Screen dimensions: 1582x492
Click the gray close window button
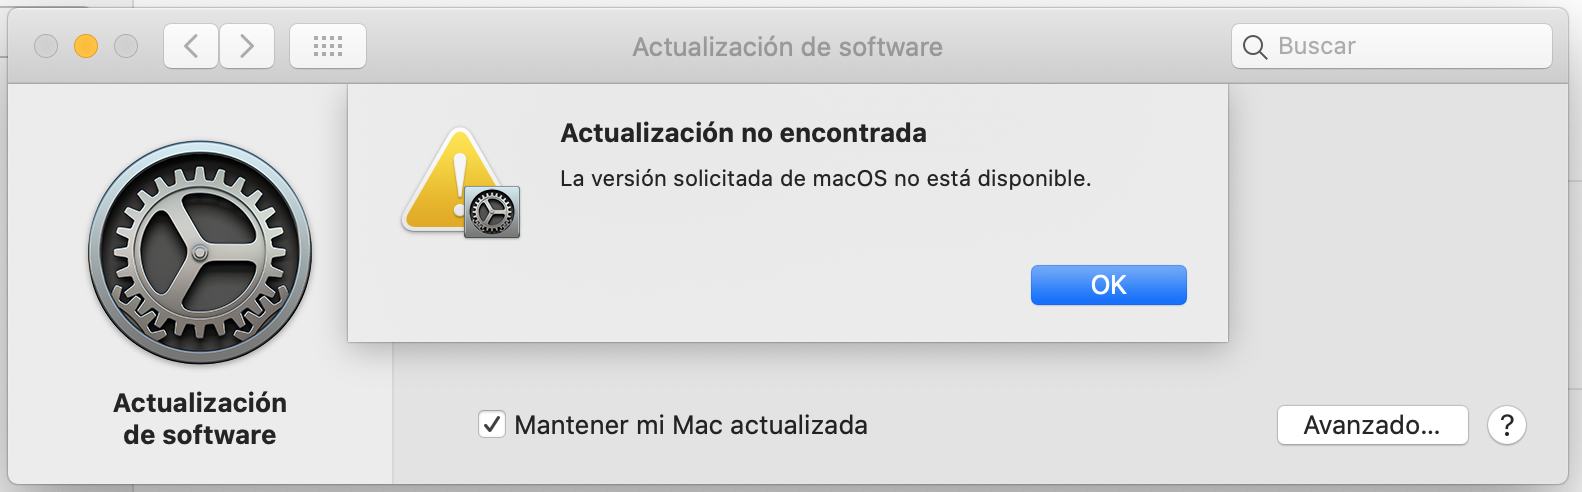click(x=46, y=46)
